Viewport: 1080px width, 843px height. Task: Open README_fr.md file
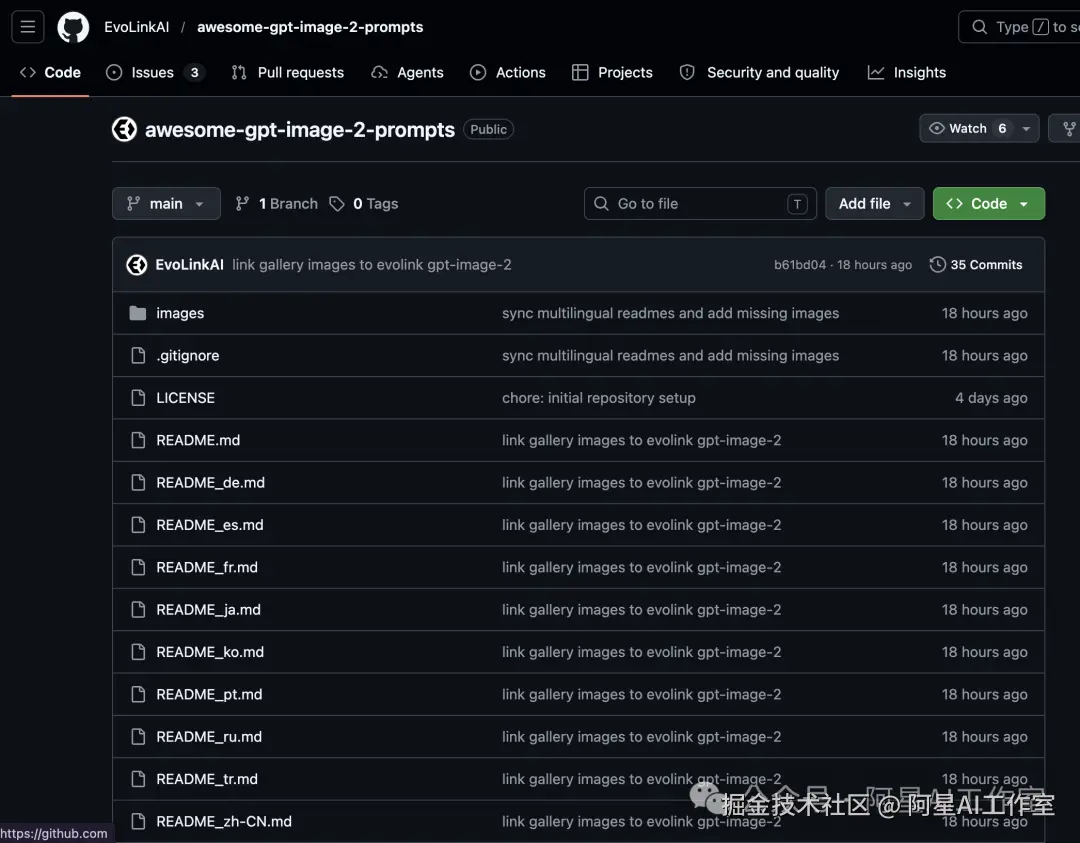pyautogui.click(x=207, y=568)
